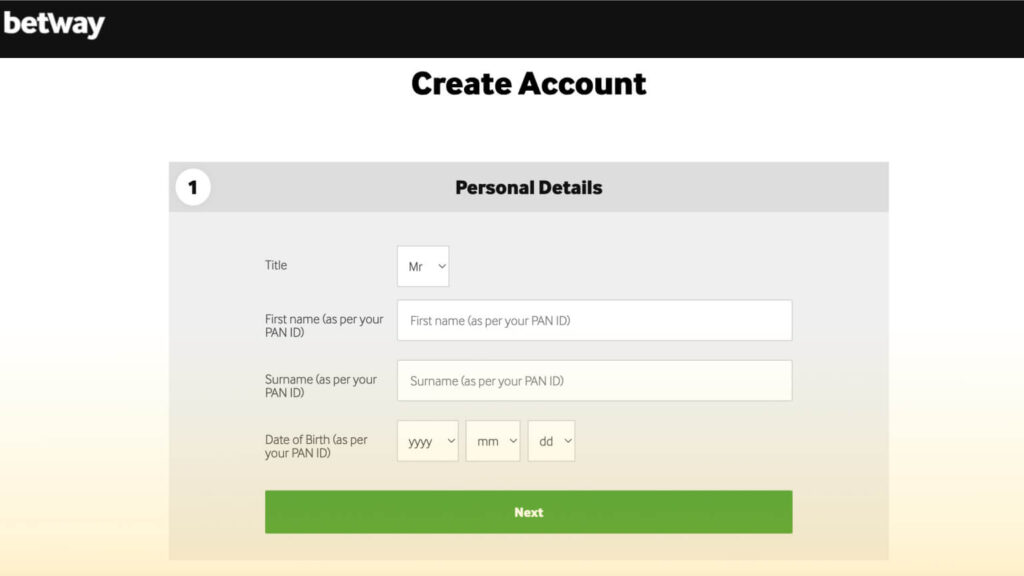This screenshot has width=1024, height=576.
Task: Open the mm birth month dropdown
Action: tap(492, 441)
